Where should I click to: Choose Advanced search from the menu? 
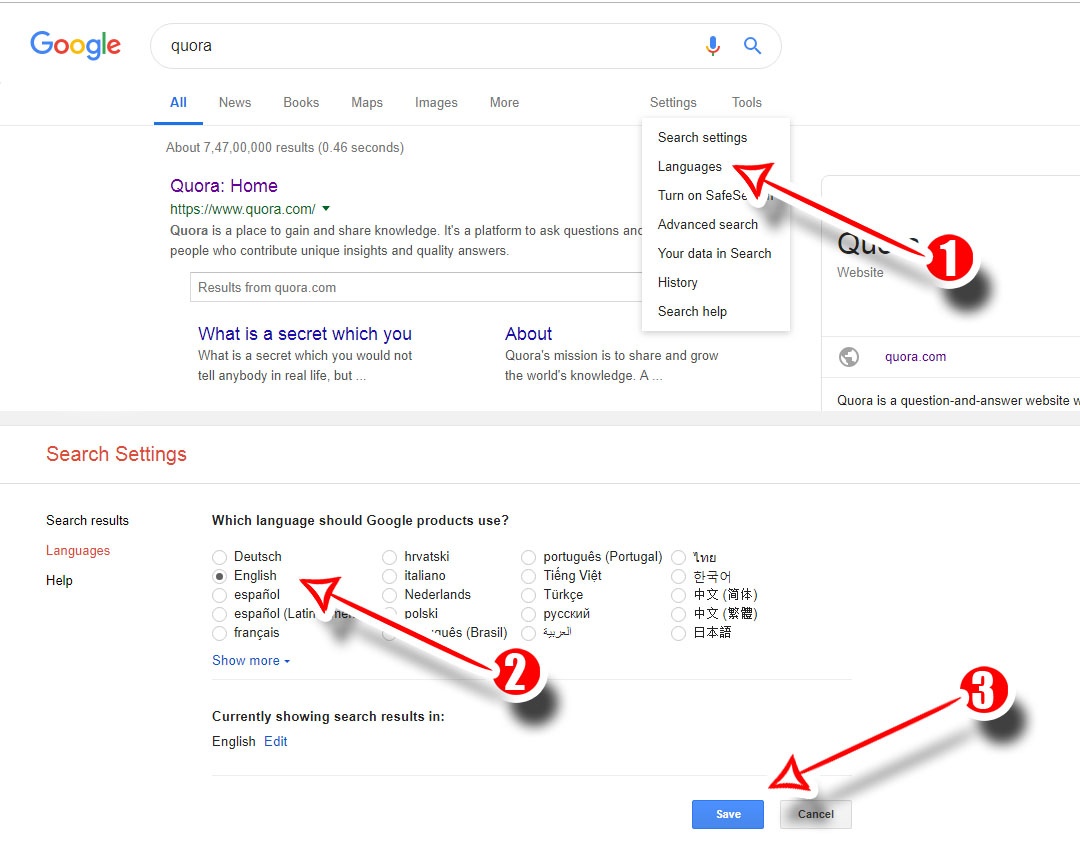[707, 225]
